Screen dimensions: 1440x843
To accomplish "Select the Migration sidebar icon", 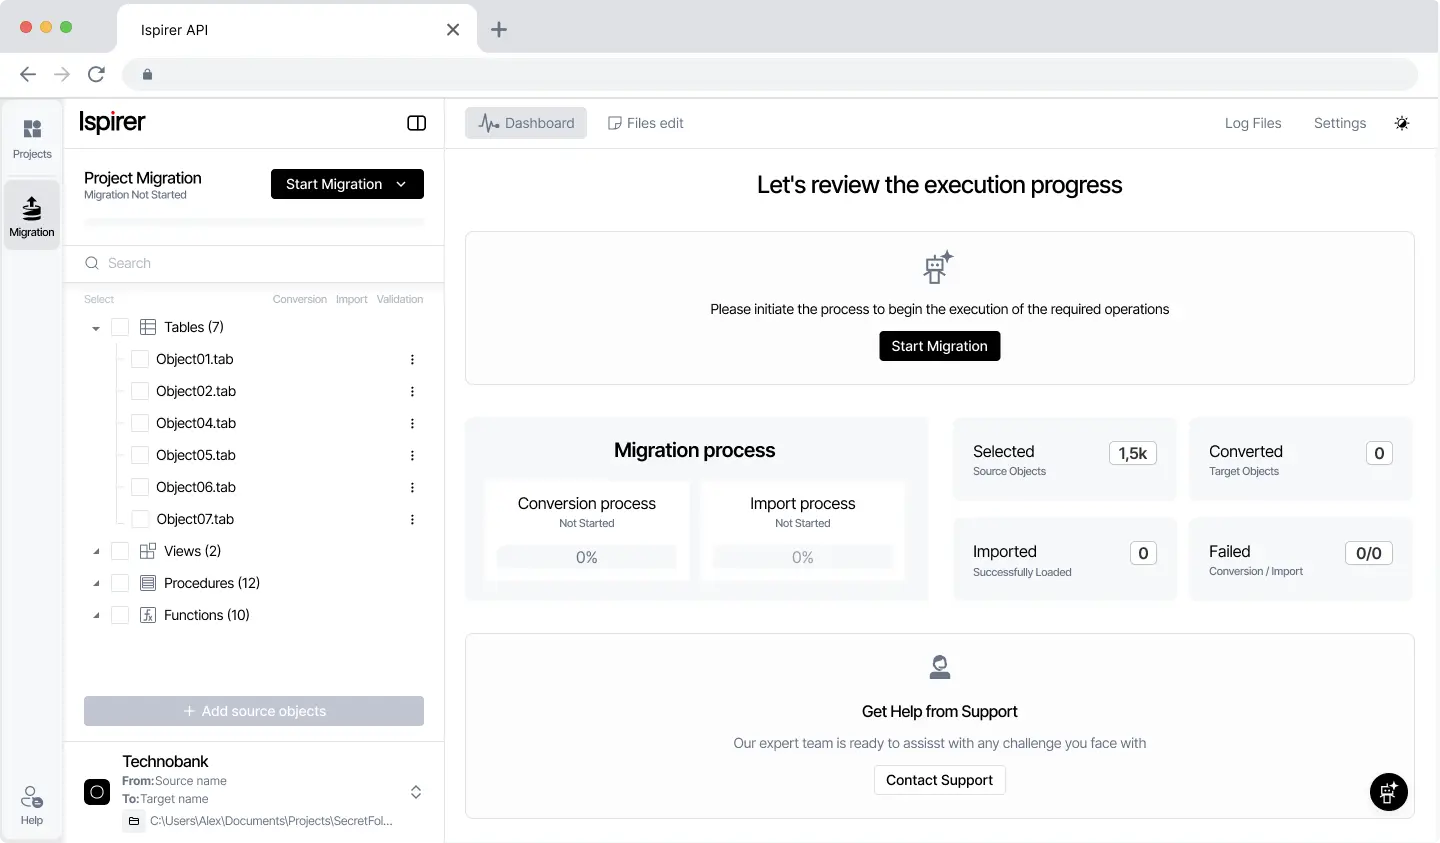I will [32, 216].
